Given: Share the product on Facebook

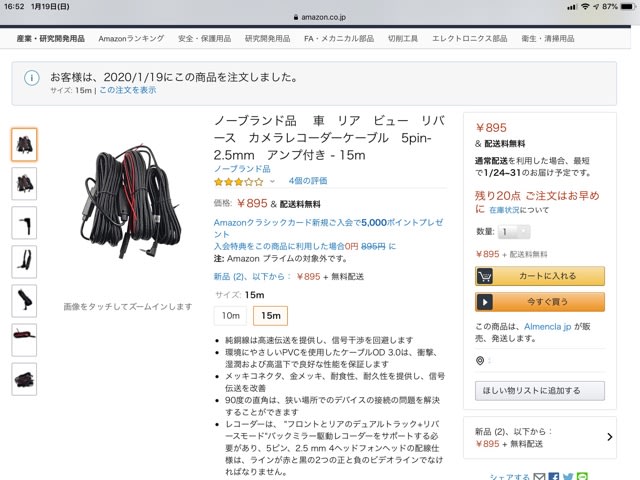Looking at the screenshot, I should pyautogui.click(x=554, y=476).
